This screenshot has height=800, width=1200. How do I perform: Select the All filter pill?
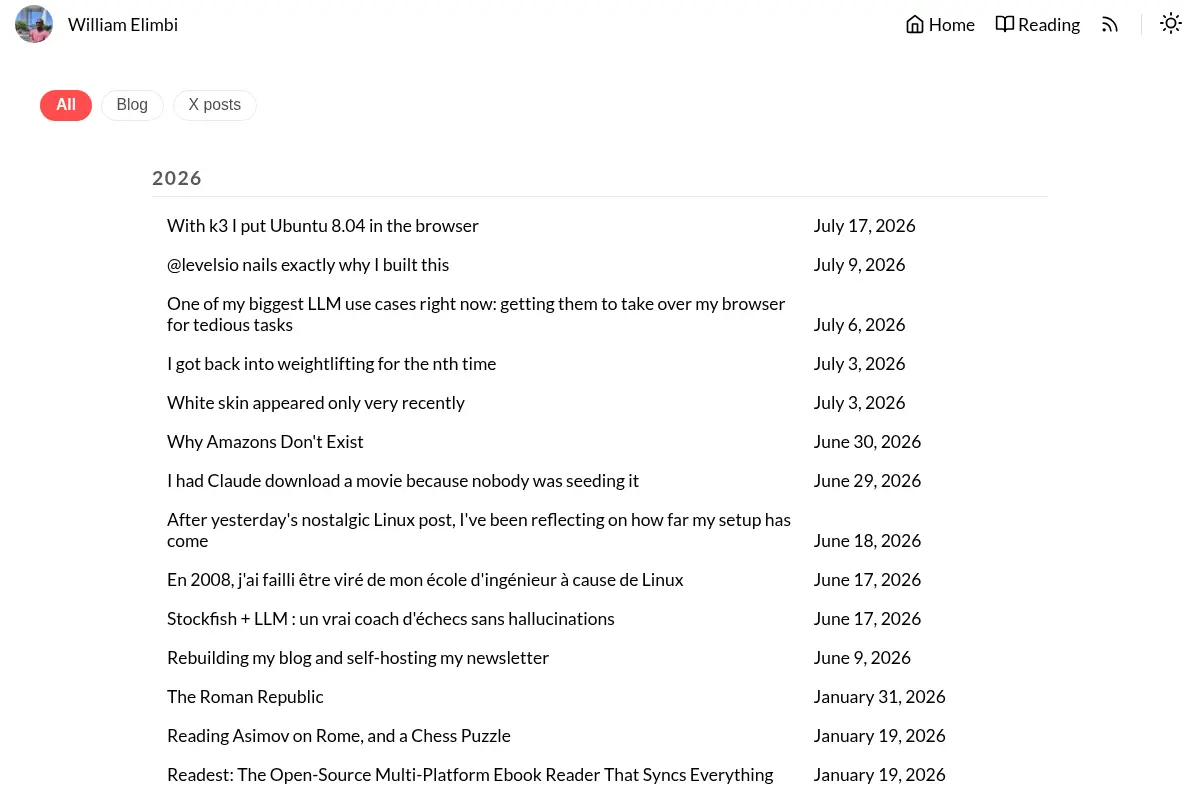click(x=66, y=105)
